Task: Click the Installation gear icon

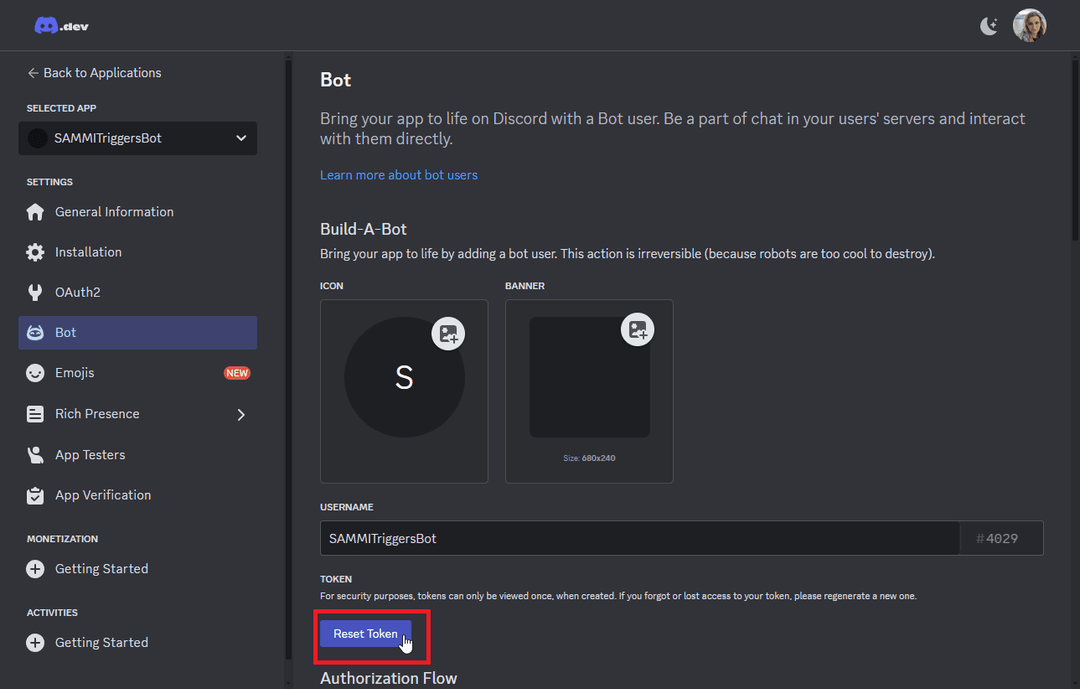Action: point(35,252)
